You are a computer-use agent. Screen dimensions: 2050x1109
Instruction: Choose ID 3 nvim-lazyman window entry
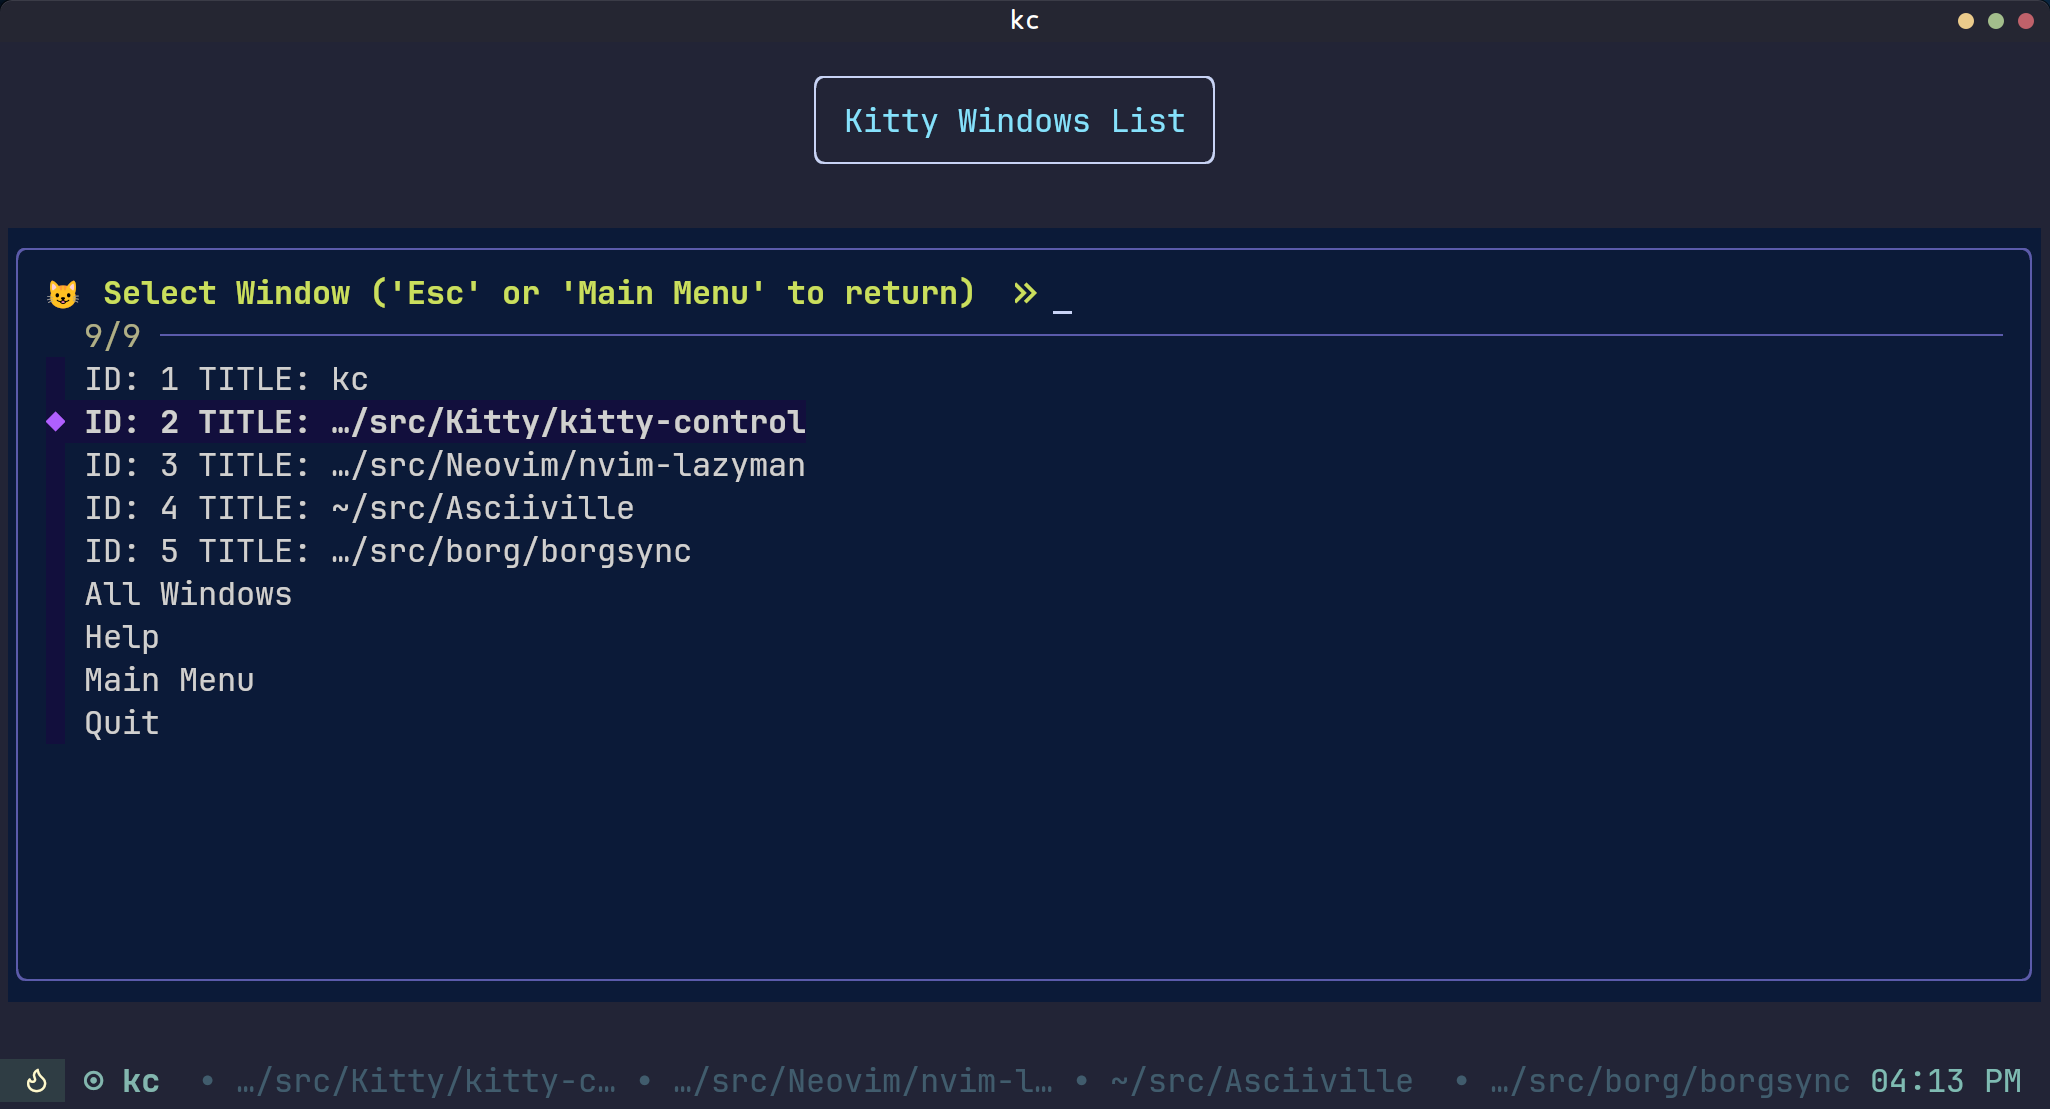(445, 465)
